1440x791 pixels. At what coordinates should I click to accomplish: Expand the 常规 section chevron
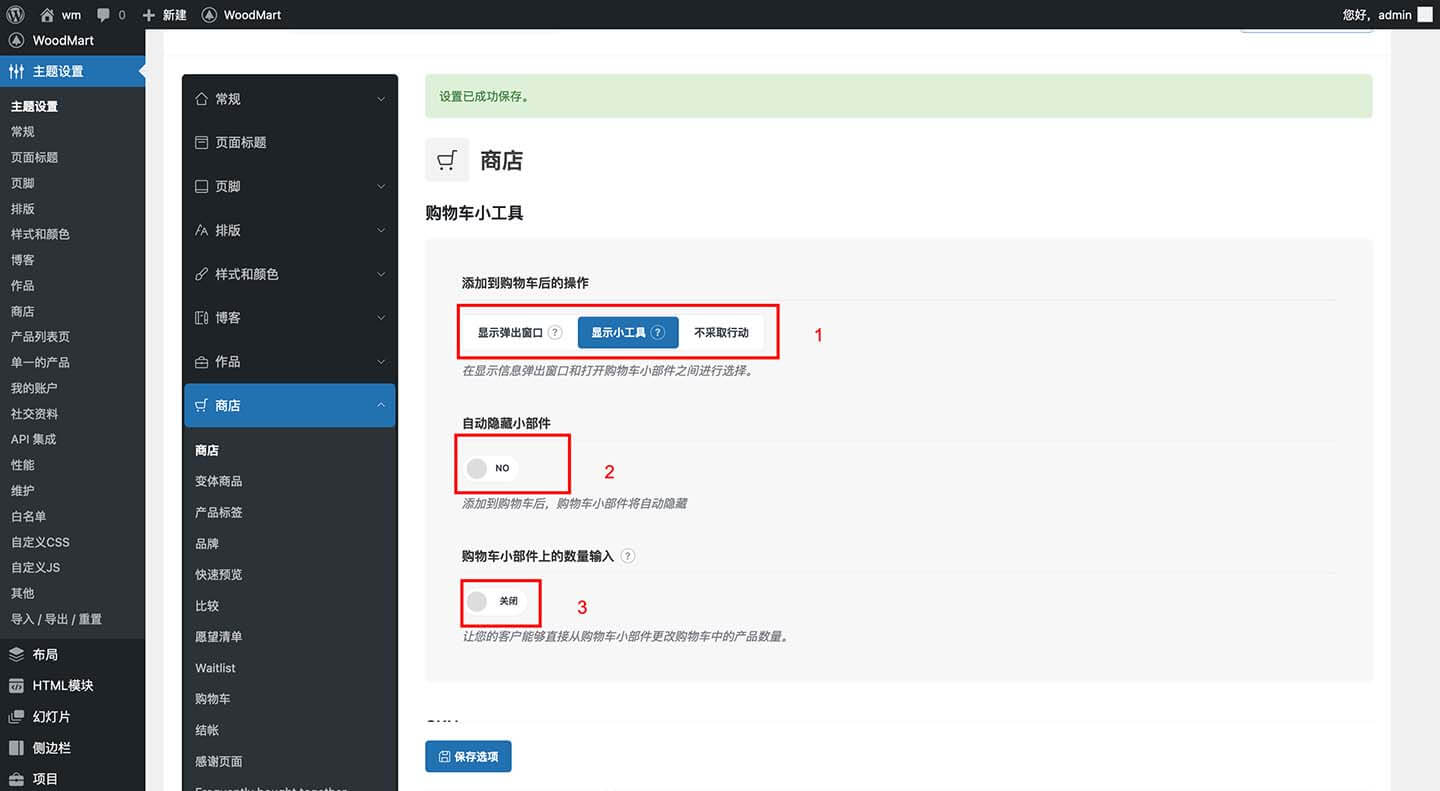381,99
